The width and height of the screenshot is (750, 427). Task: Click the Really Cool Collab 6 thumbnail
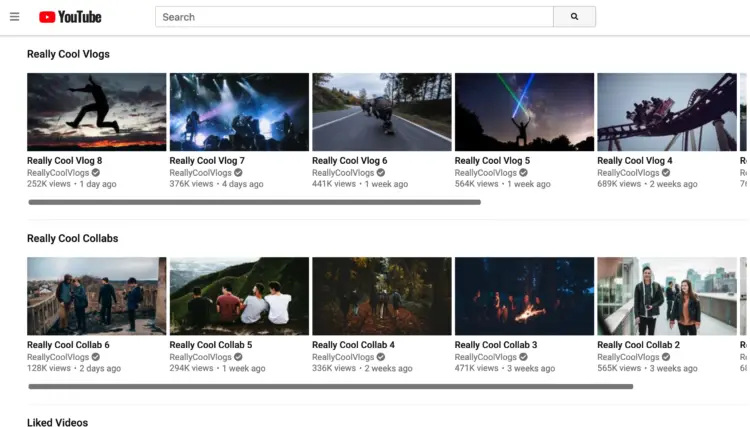pyautogui.click(x=96, y=296)
